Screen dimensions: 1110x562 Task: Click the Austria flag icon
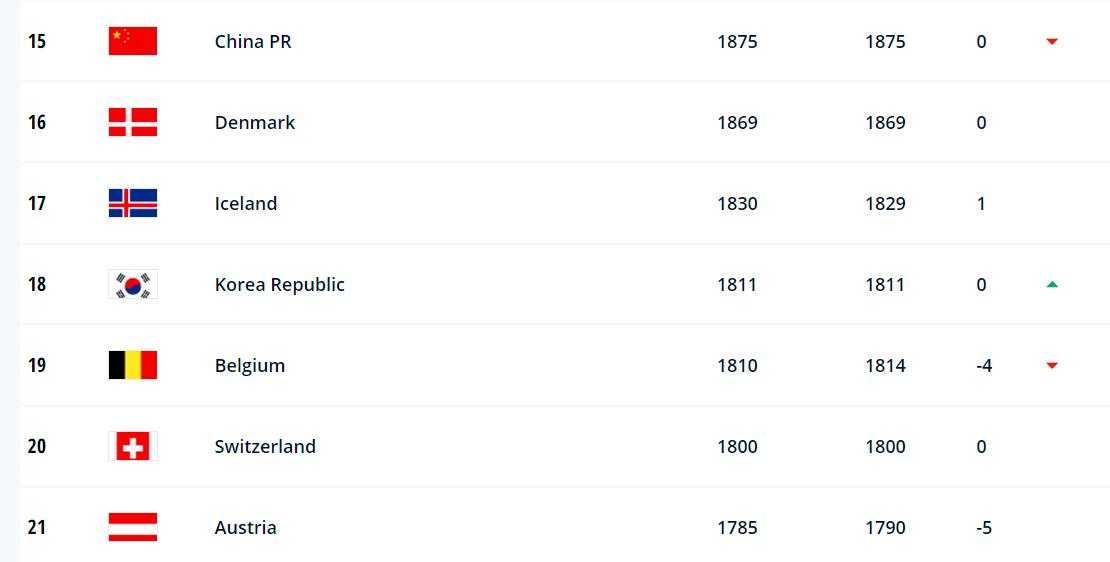pos(132,527)
